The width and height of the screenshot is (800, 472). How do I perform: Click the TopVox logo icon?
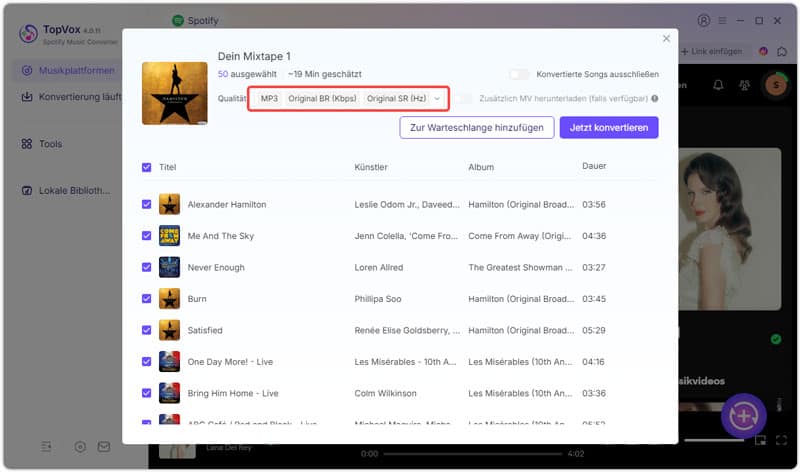tap(29, 34)
